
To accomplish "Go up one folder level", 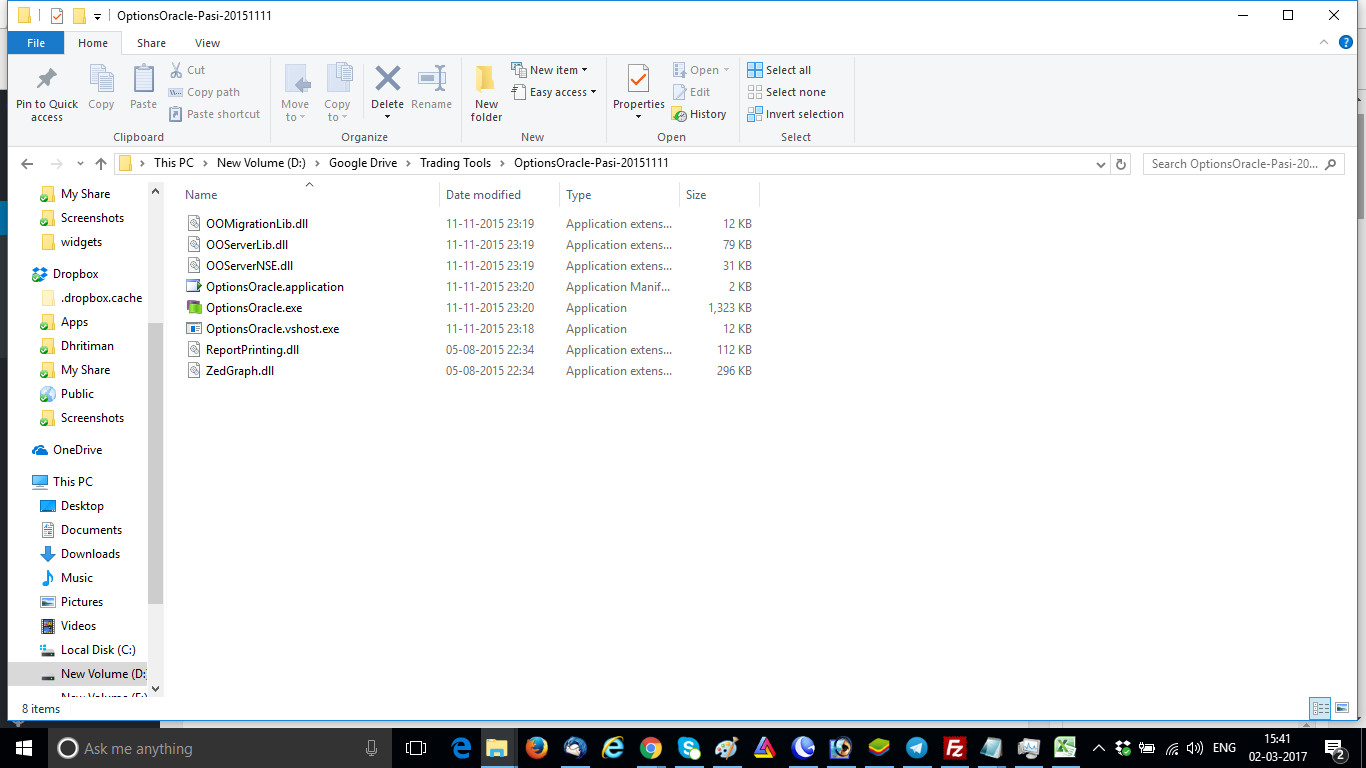I will 101,163.
